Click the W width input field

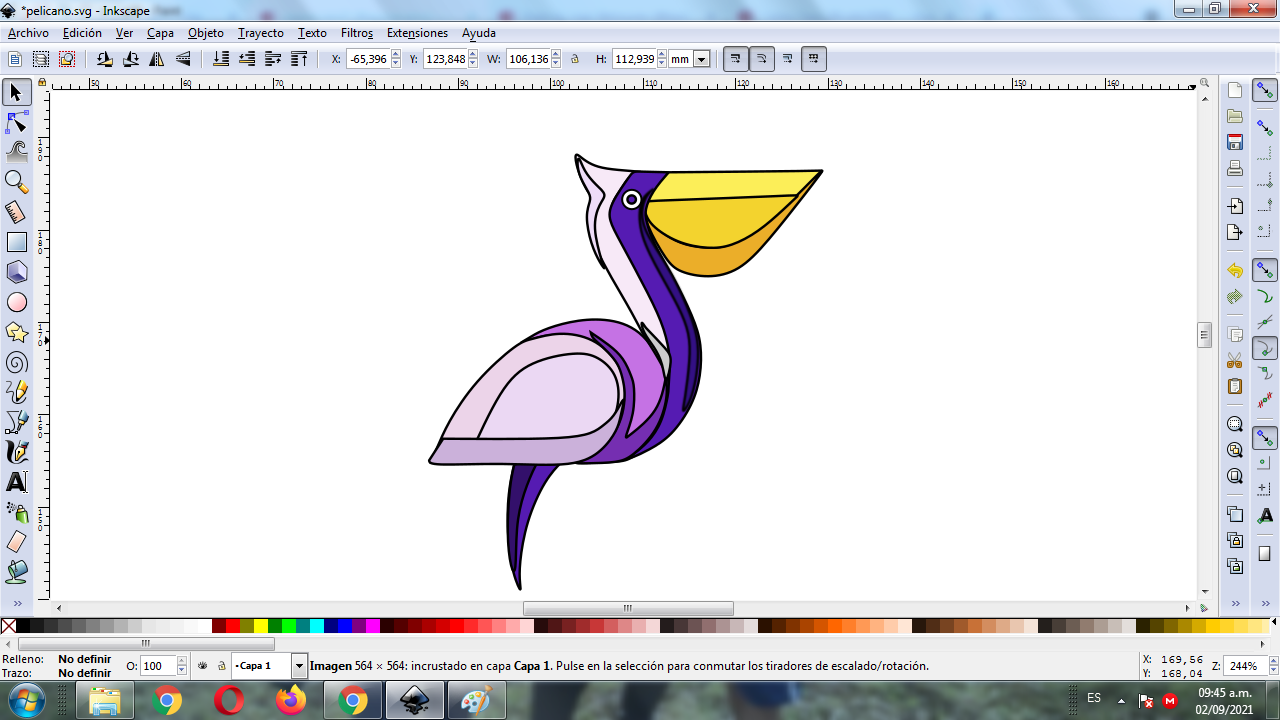529,59
